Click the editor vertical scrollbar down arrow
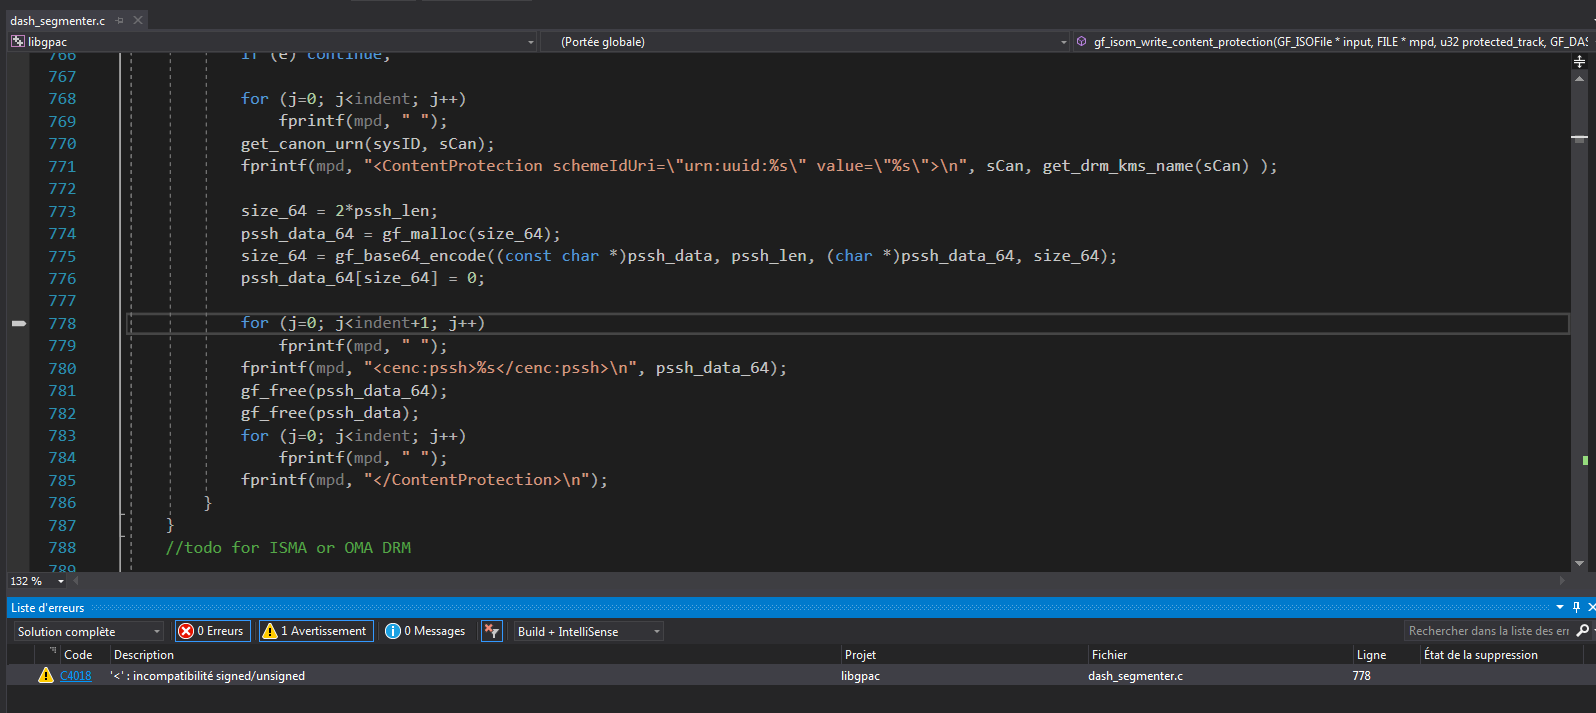The height and width of the screenshot is (713, 1596). [1580, 564]
